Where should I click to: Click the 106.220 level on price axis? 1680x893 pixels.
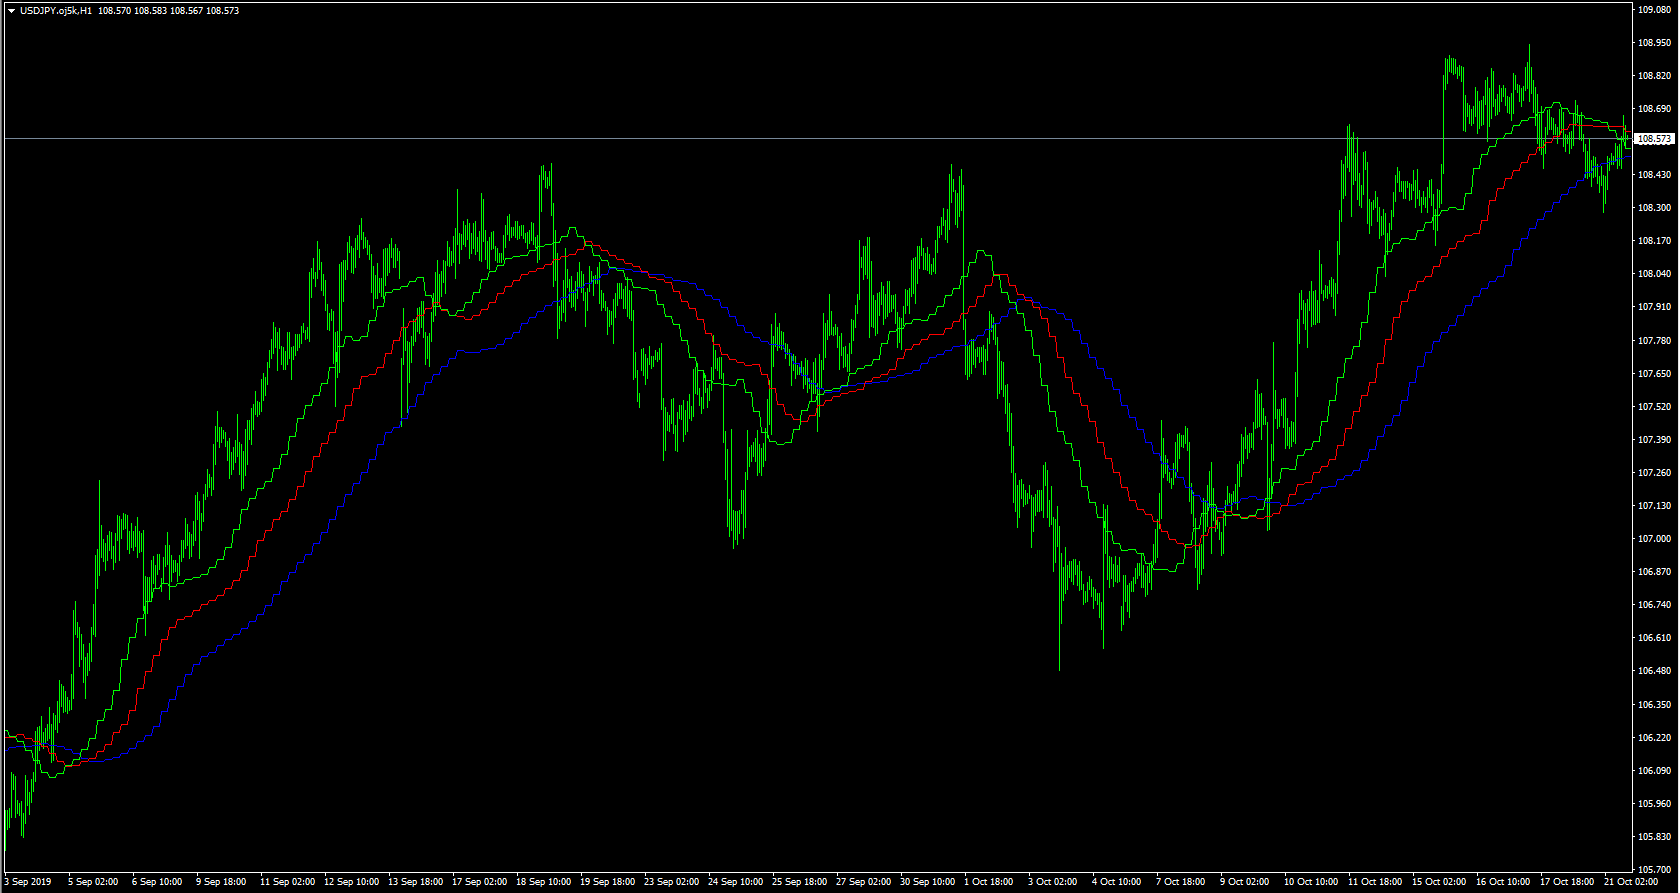tap(1656, 737)
